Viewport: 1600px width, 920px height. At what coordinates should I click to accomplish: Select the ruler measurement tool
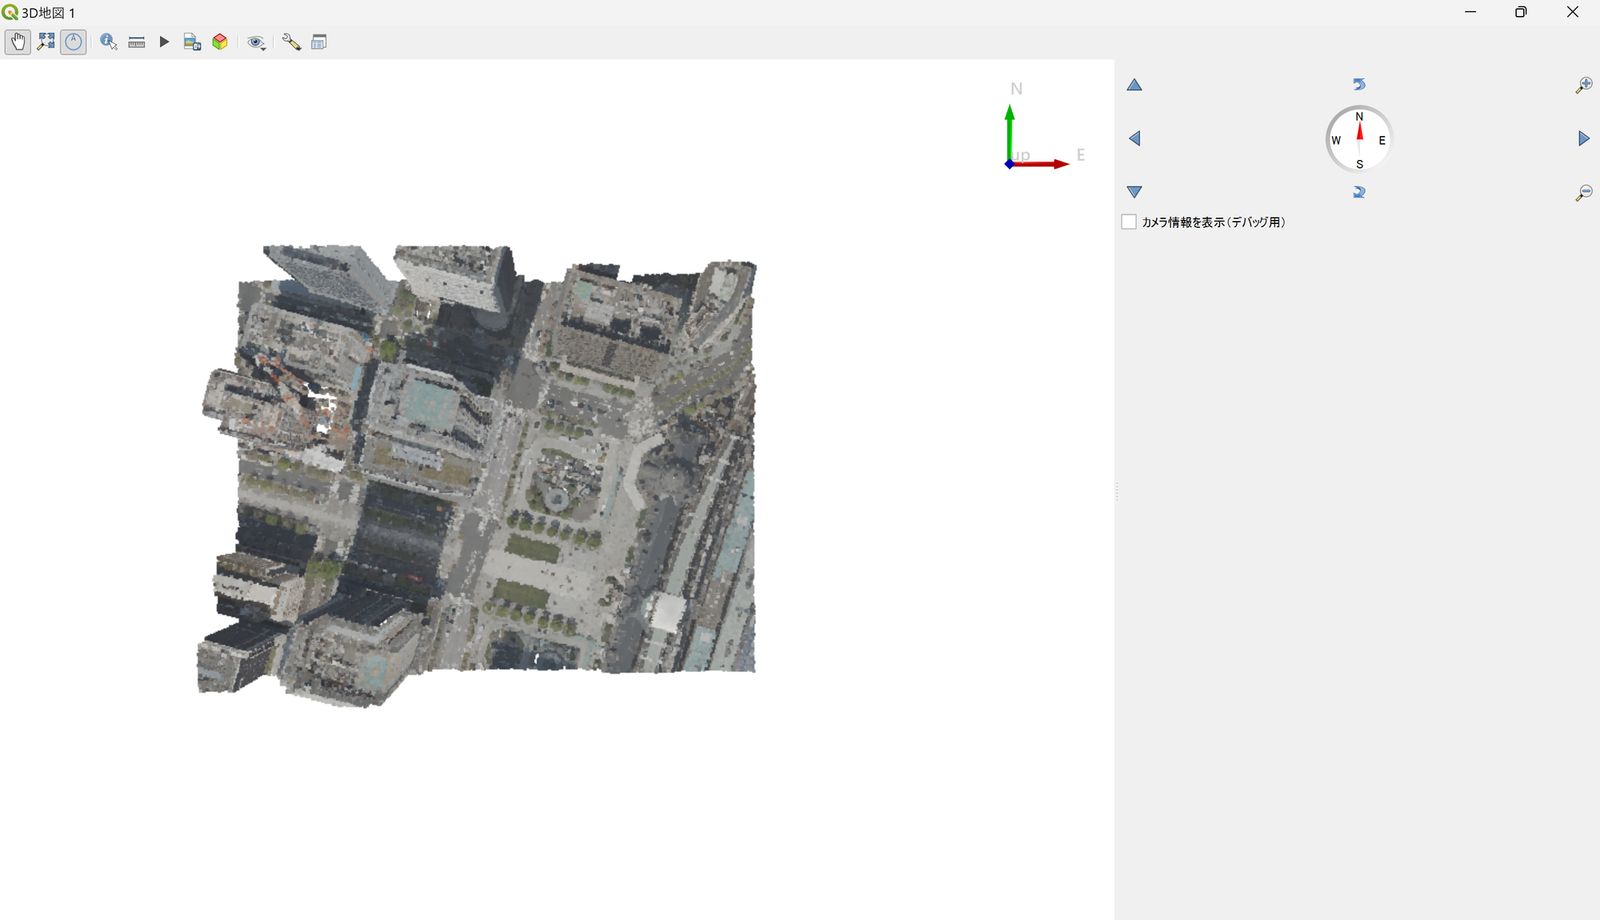137,42
